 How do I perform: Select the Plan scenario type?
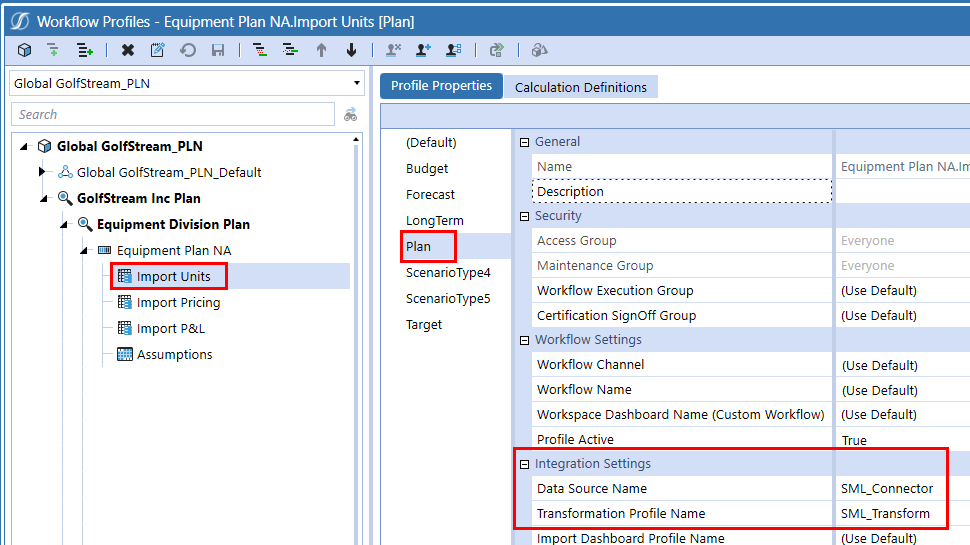coord(418,246)
